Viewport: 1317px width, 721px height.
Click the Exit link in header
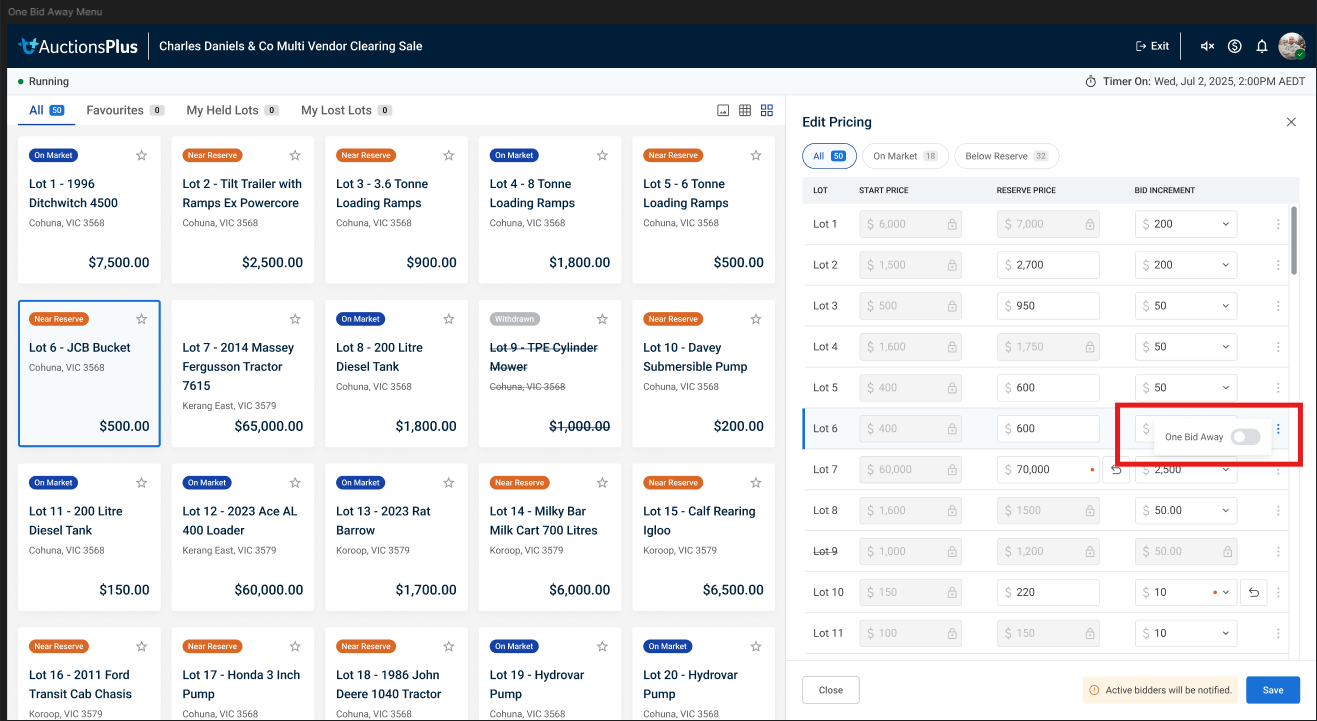coord(1152,46)
